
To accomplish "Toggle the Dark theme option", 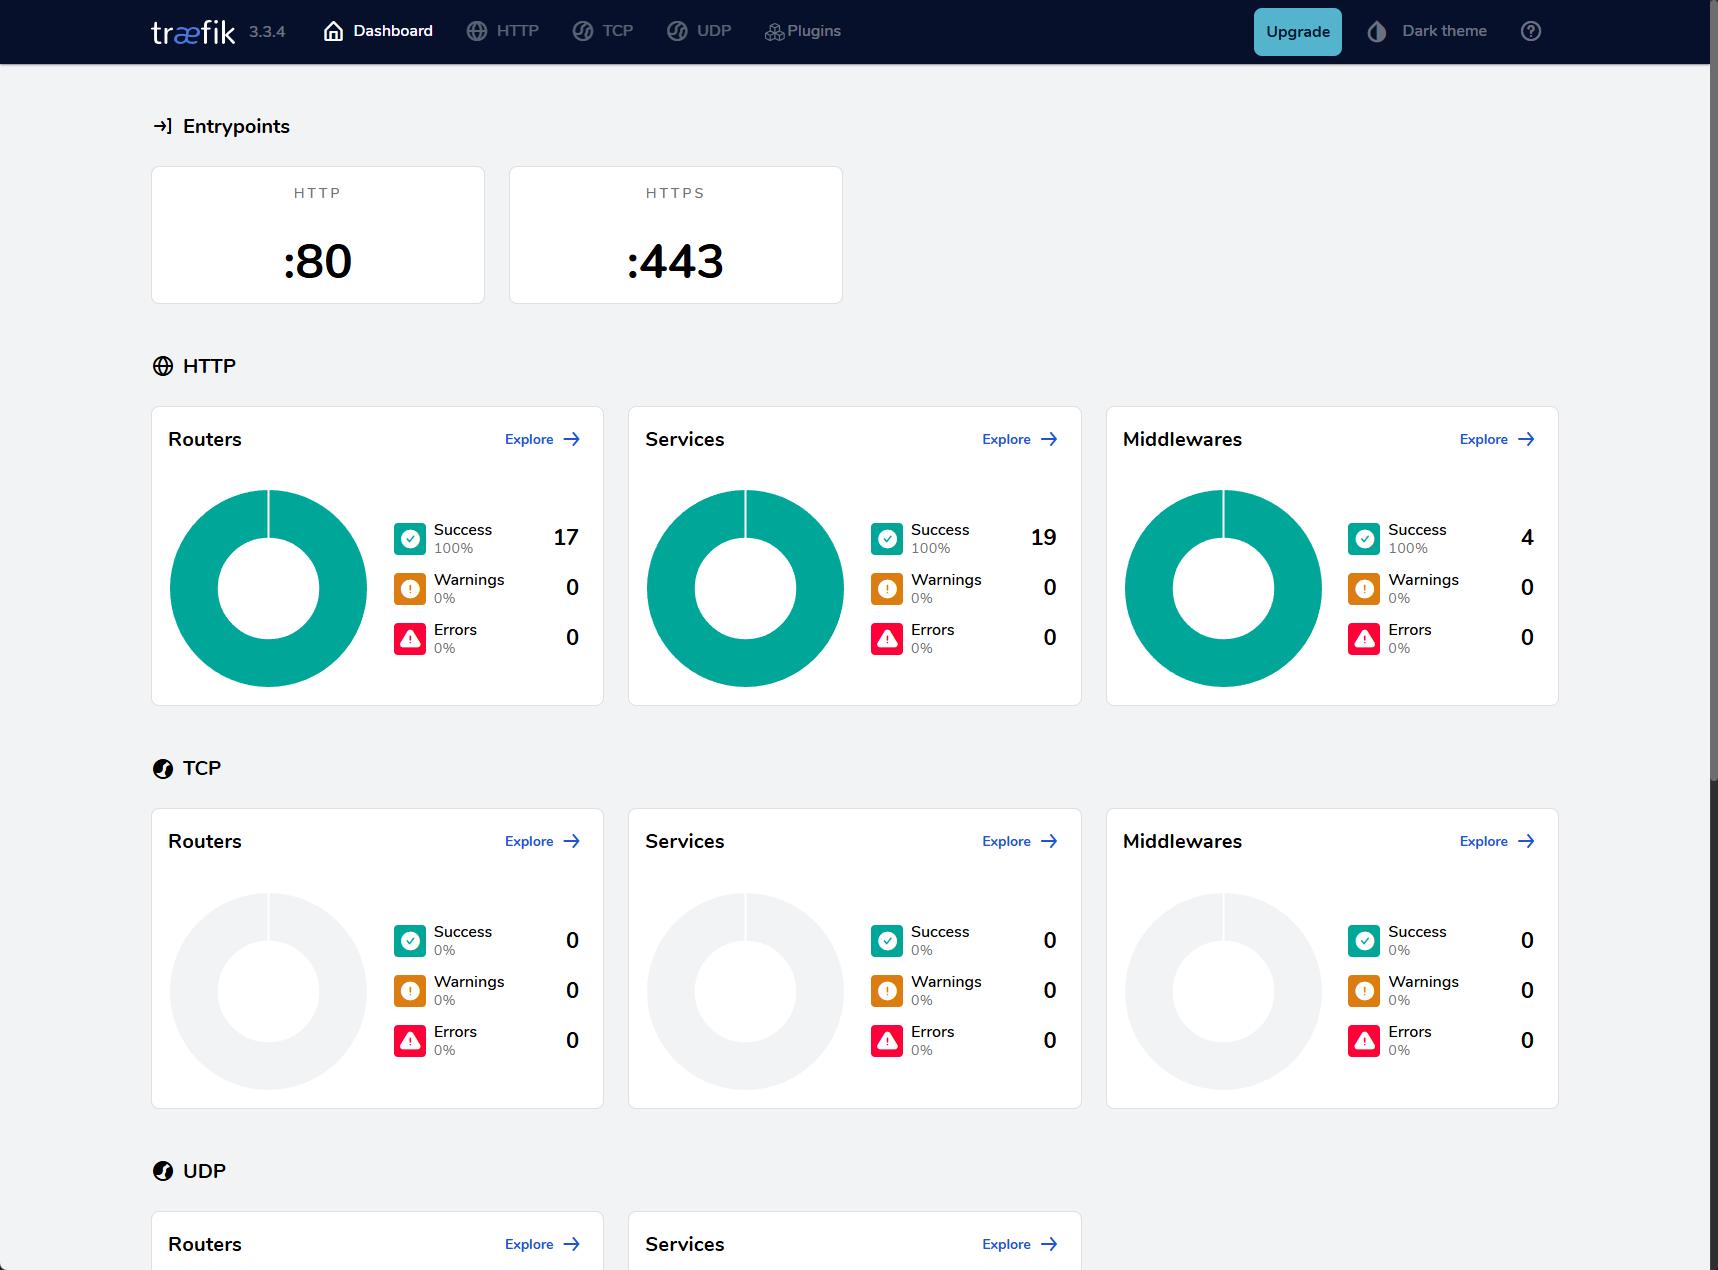I will tap(1427, 31).
